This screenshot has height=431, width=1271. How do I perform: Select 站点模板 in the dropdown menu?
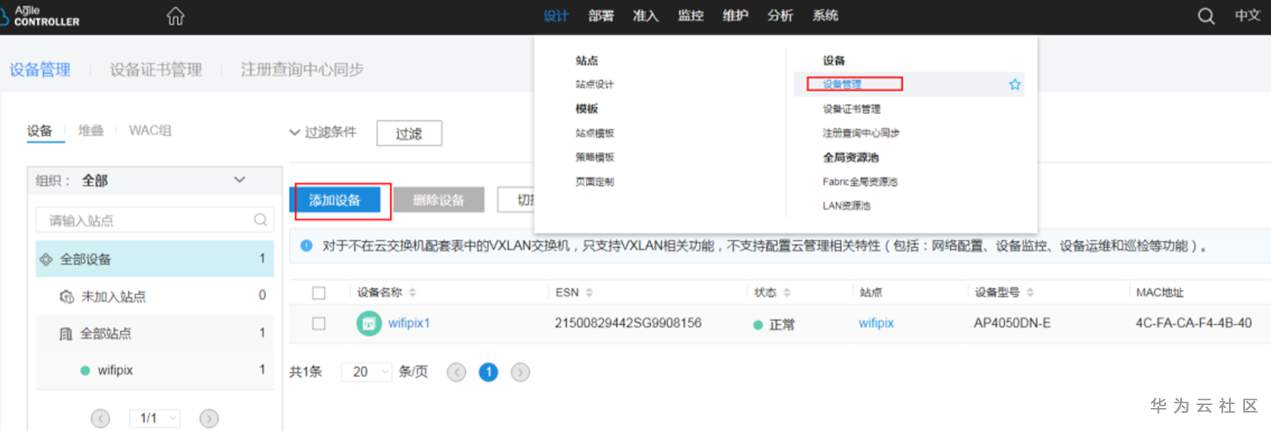[x=595, y=133]
